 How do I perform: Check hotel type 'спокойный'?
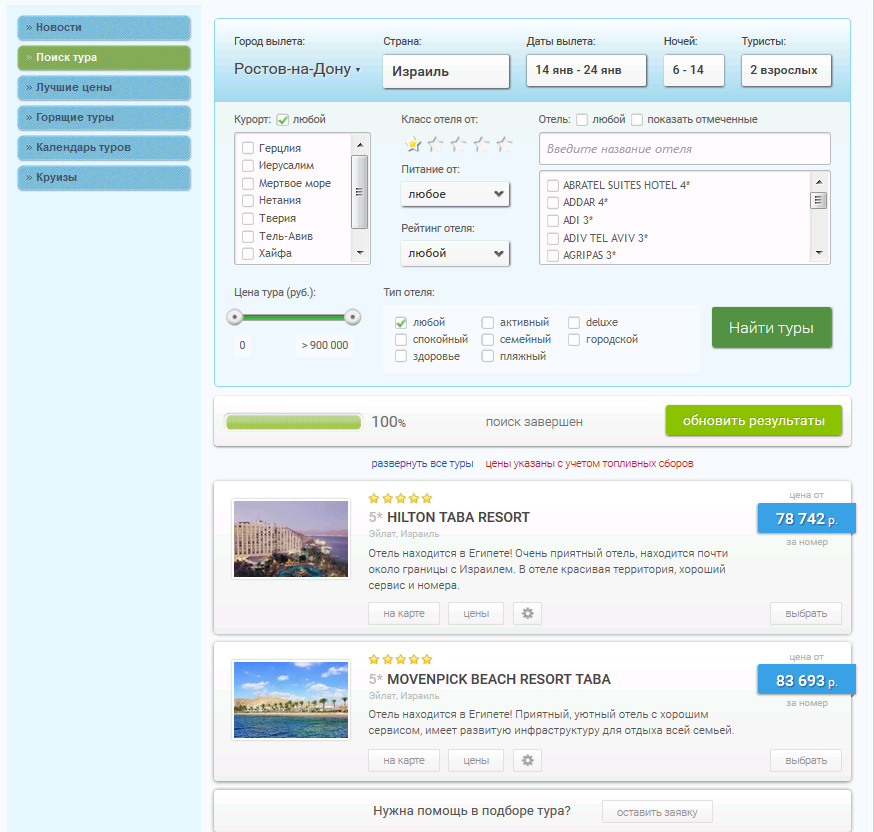[x=401, y=339]
